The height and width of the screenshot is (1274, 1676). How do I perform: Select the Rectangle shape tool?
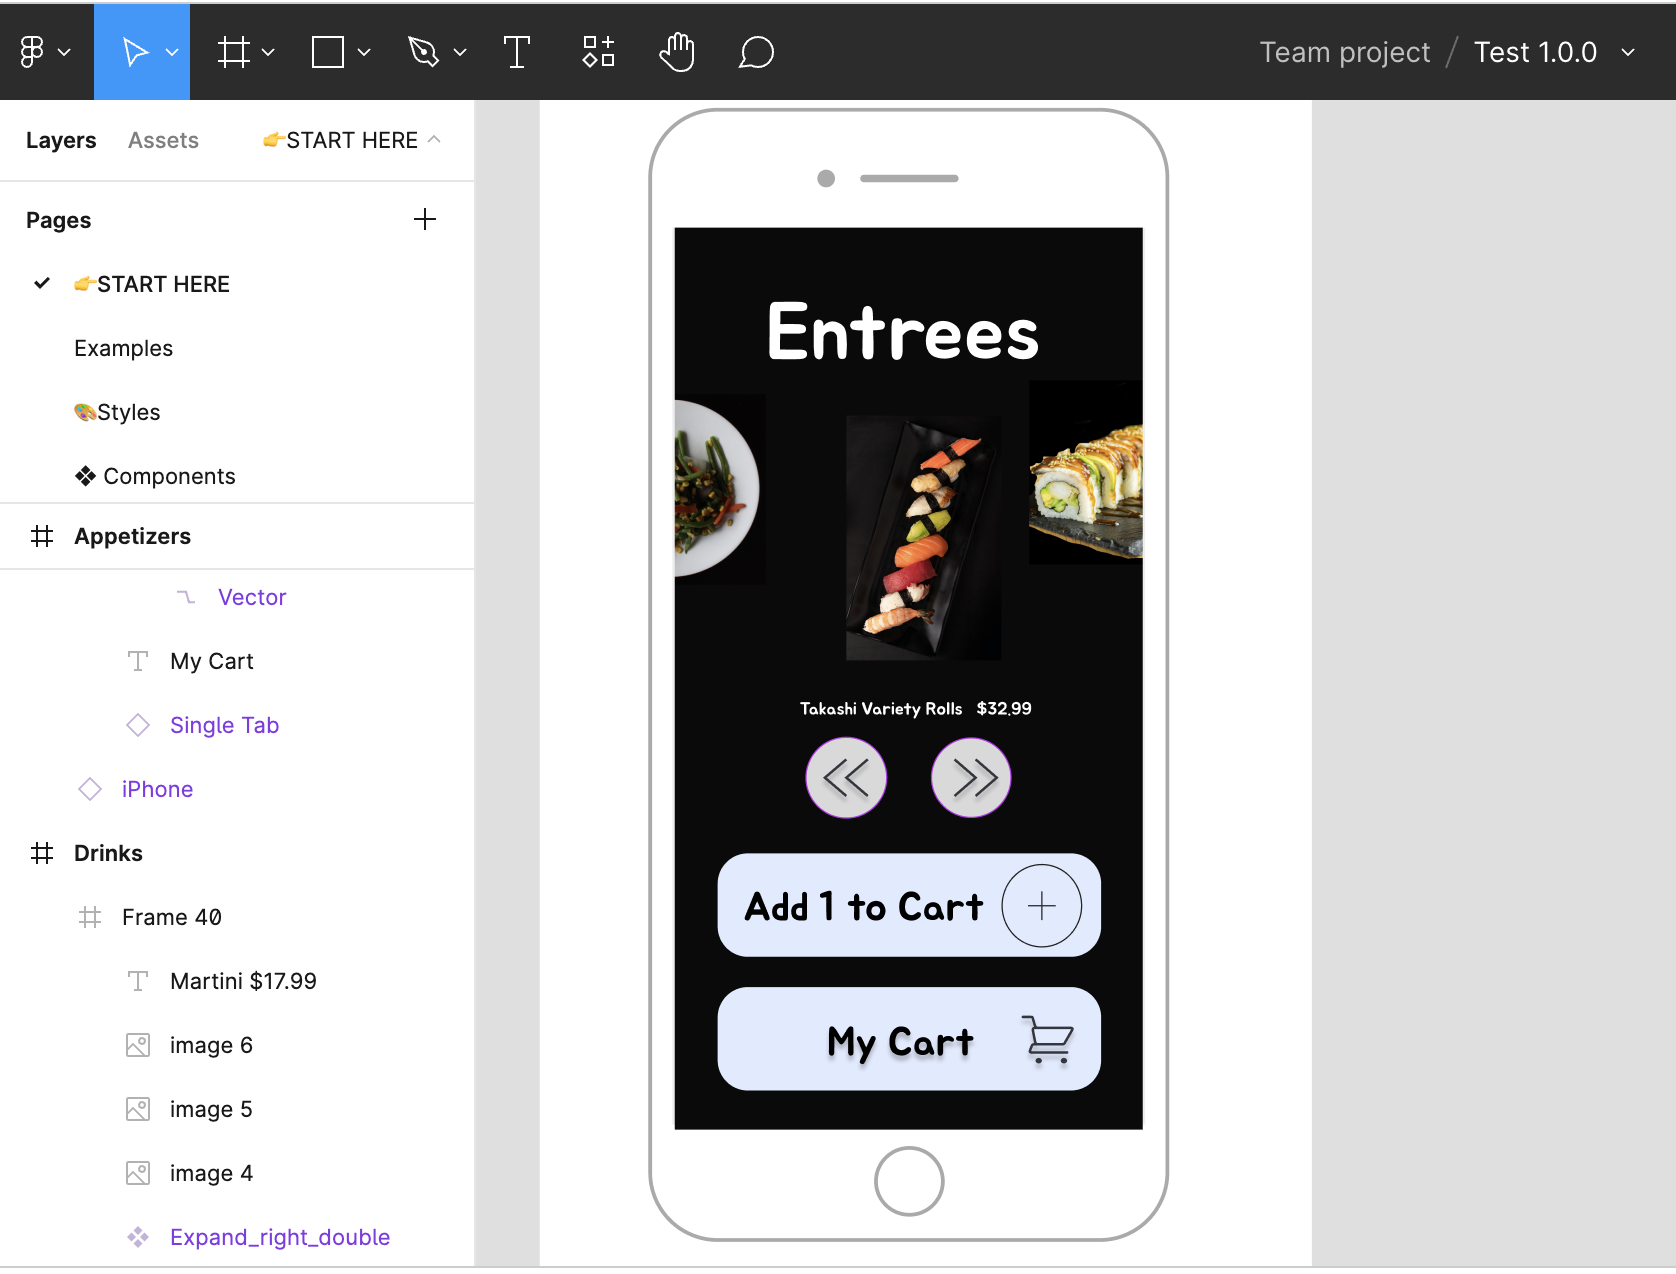click(328, 52)
